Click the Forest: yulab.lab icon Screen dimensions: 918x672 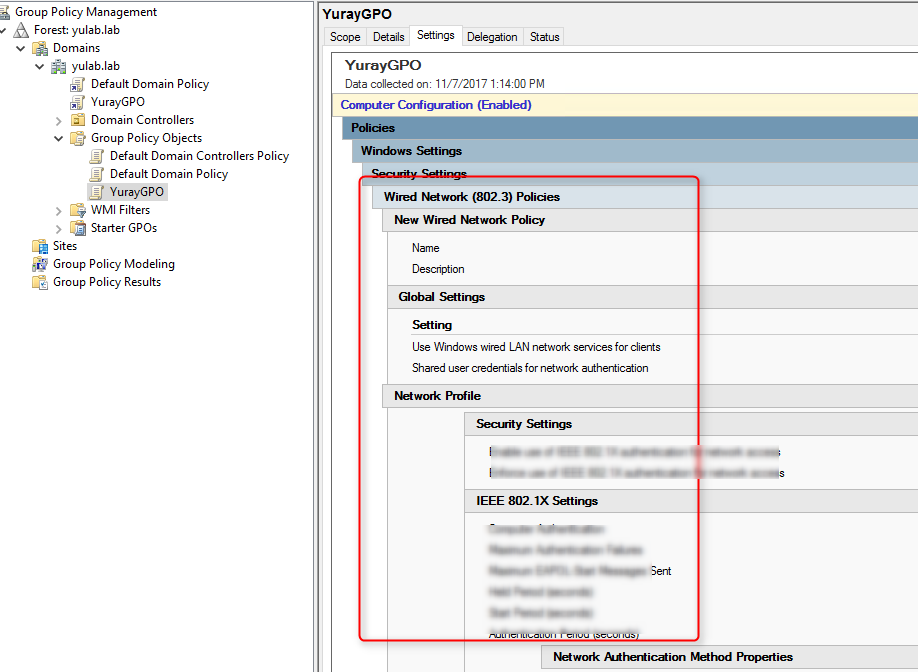(21, 30)
